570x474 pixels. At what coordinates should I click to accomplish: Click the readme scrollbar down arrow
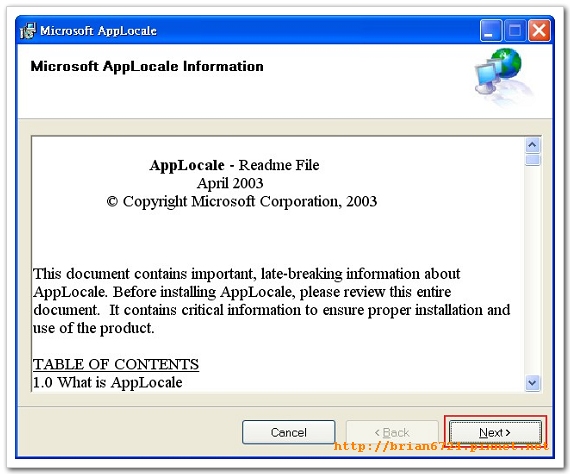tap(533, 383)
